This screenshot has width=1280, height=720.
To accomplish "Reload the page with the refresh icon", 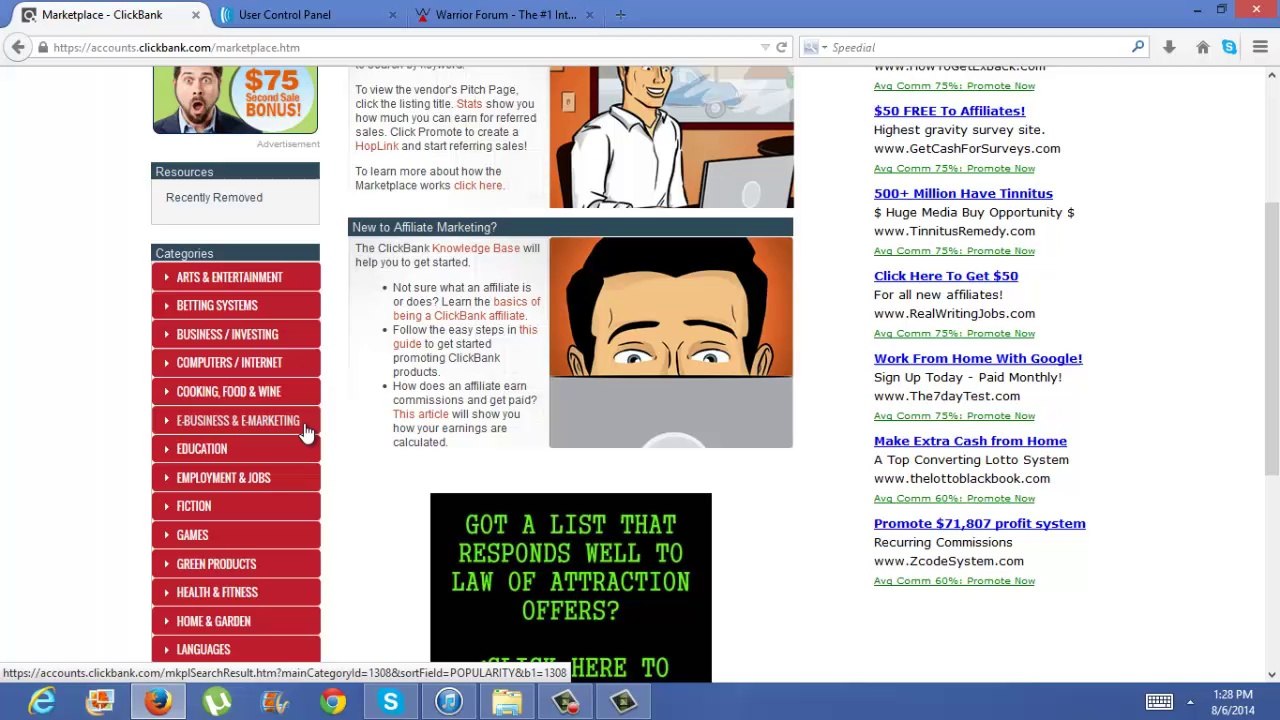I will pyautogui.click(x=781, y=47).
